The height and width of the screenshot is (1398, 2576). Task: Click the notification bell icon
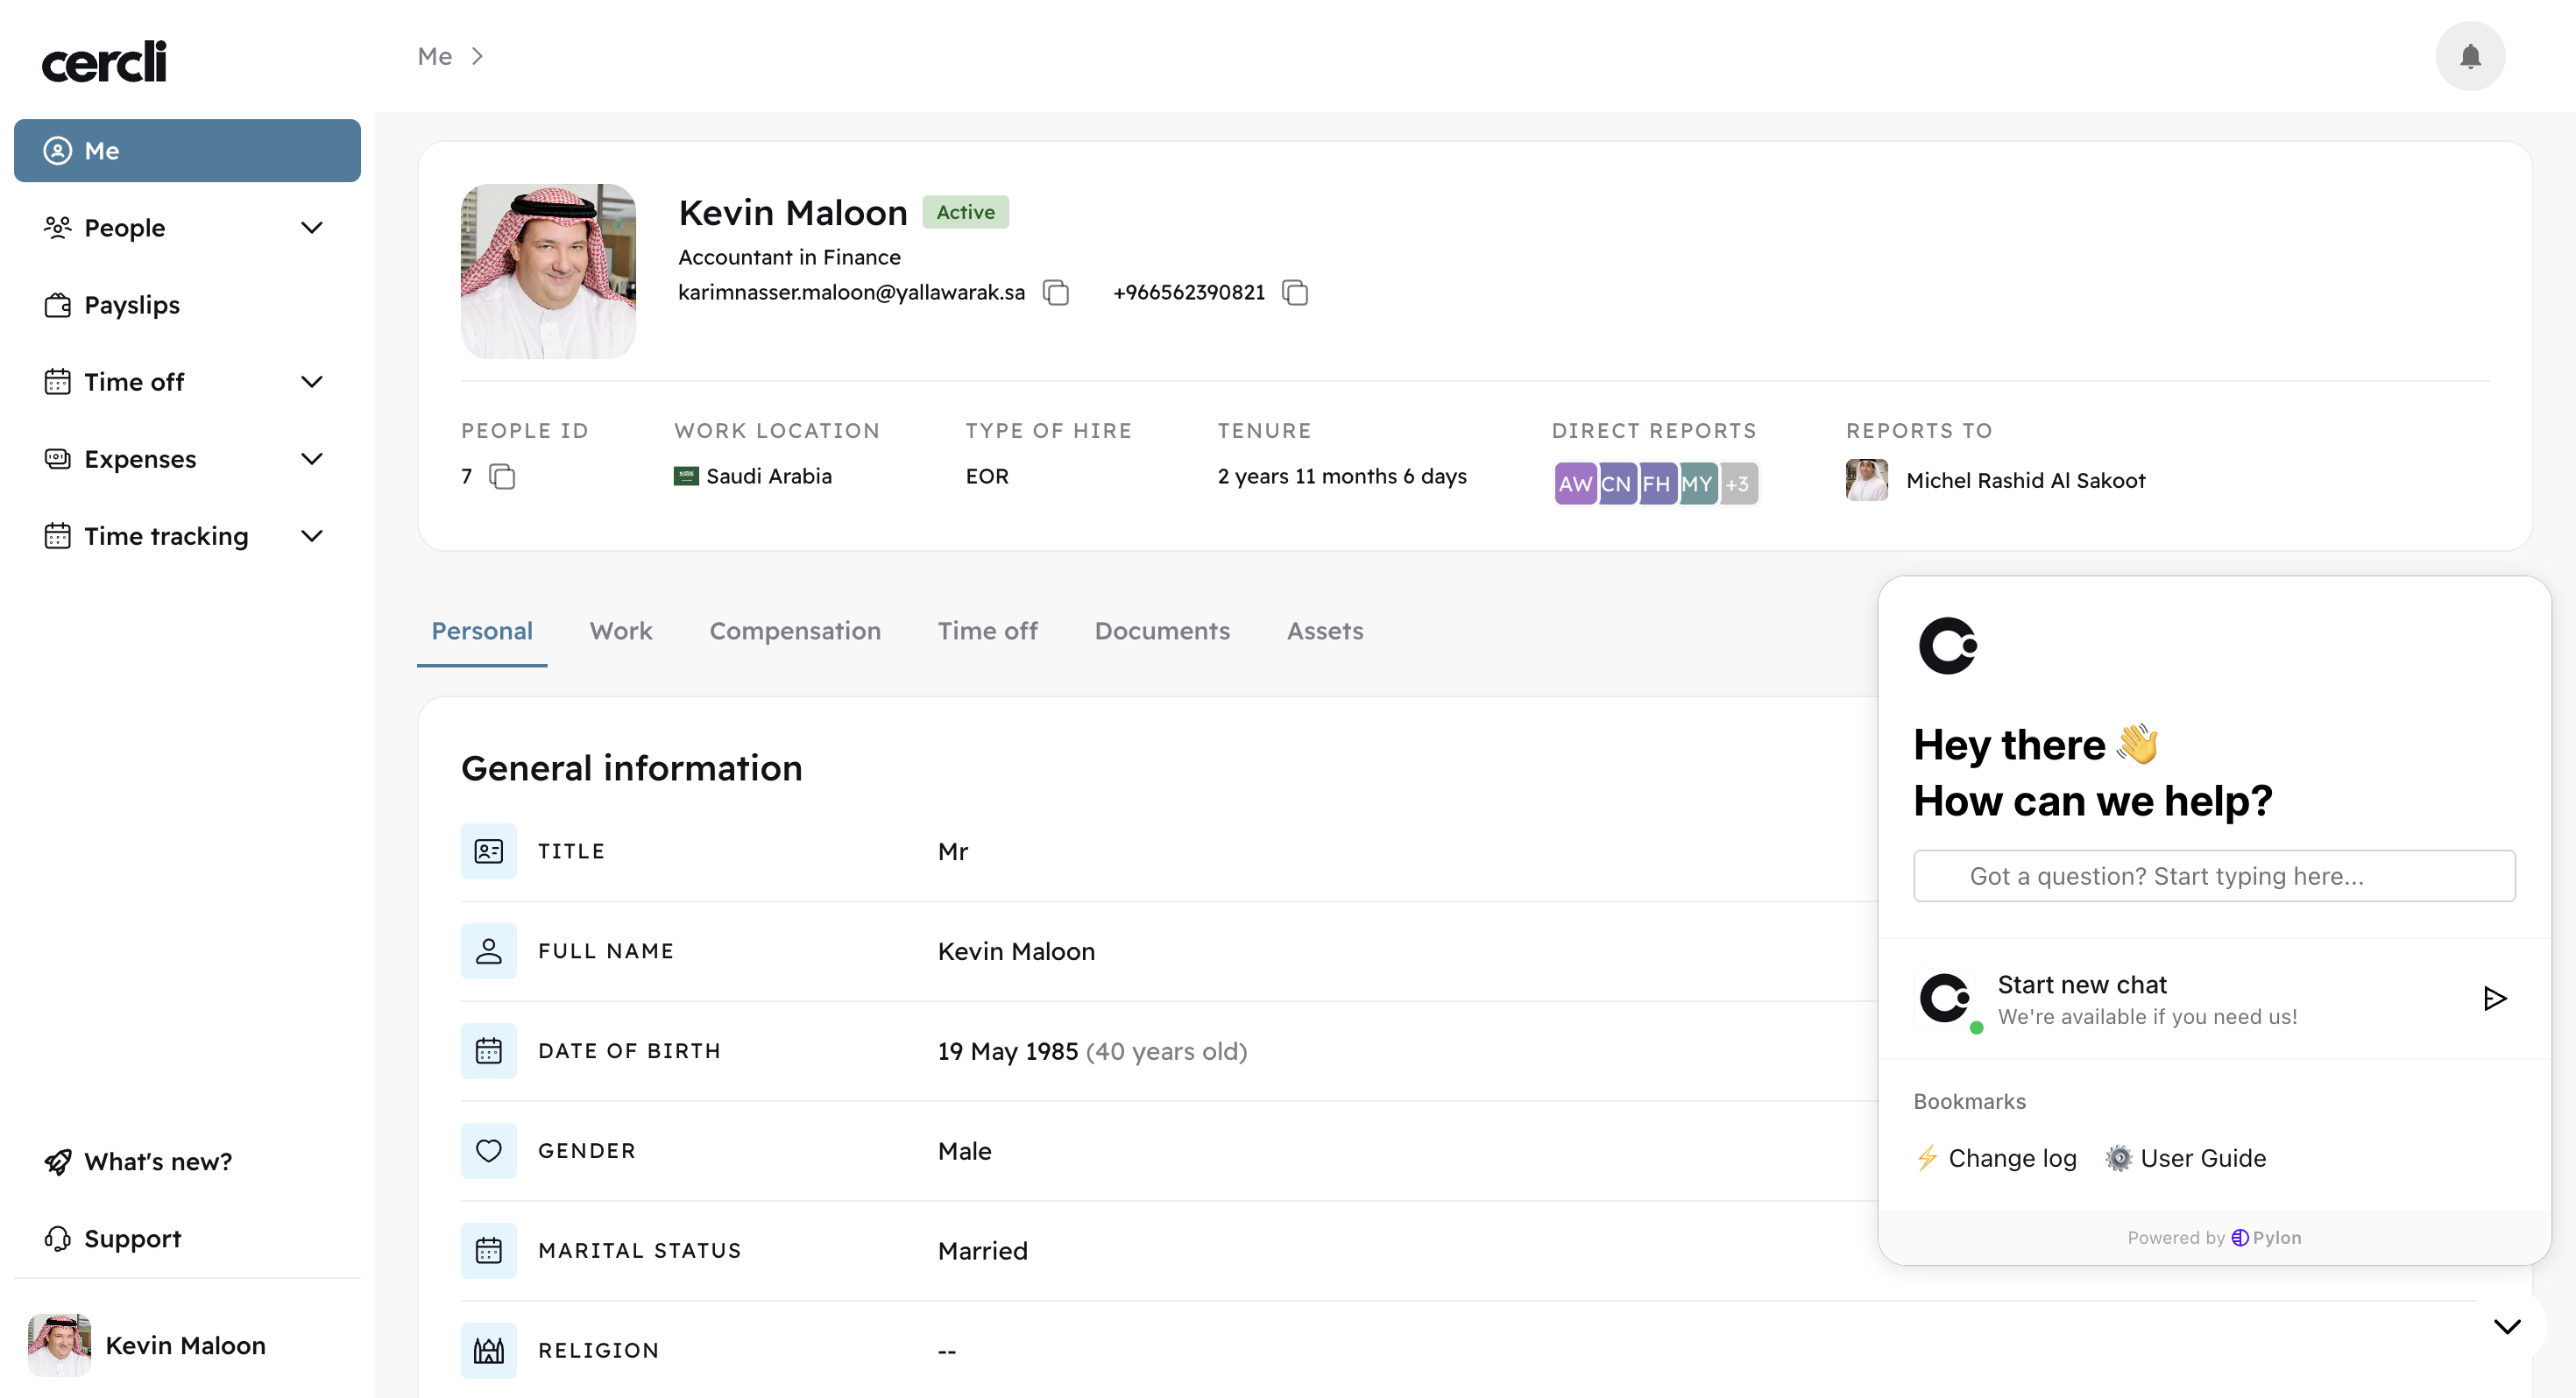pyautogui.click(x=2469, y=56)
